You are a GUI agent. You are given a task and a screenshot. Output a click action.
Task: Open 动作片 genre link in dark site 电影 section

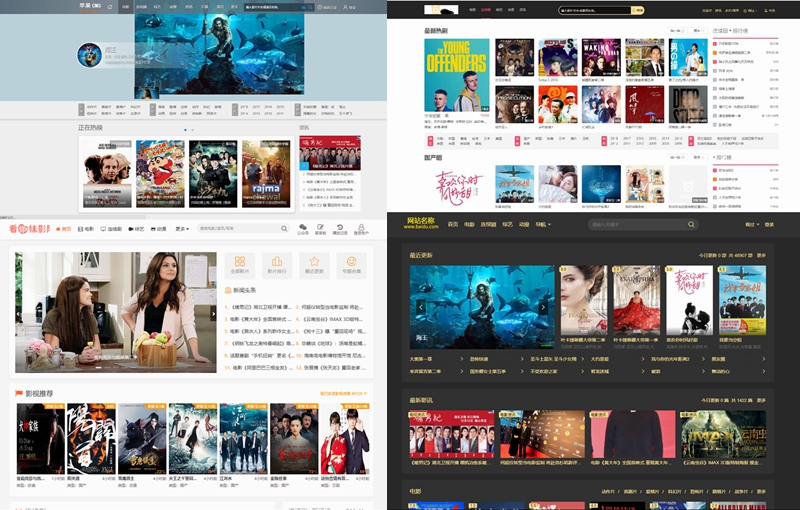pos(608,492)
